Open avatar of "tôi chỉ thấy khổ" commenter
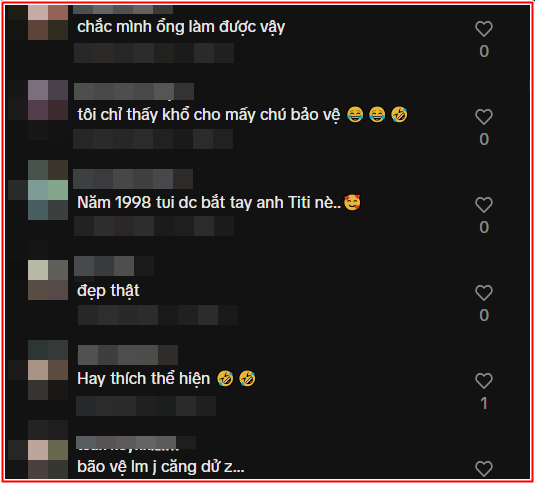535x484 pixels. (48, 100)
